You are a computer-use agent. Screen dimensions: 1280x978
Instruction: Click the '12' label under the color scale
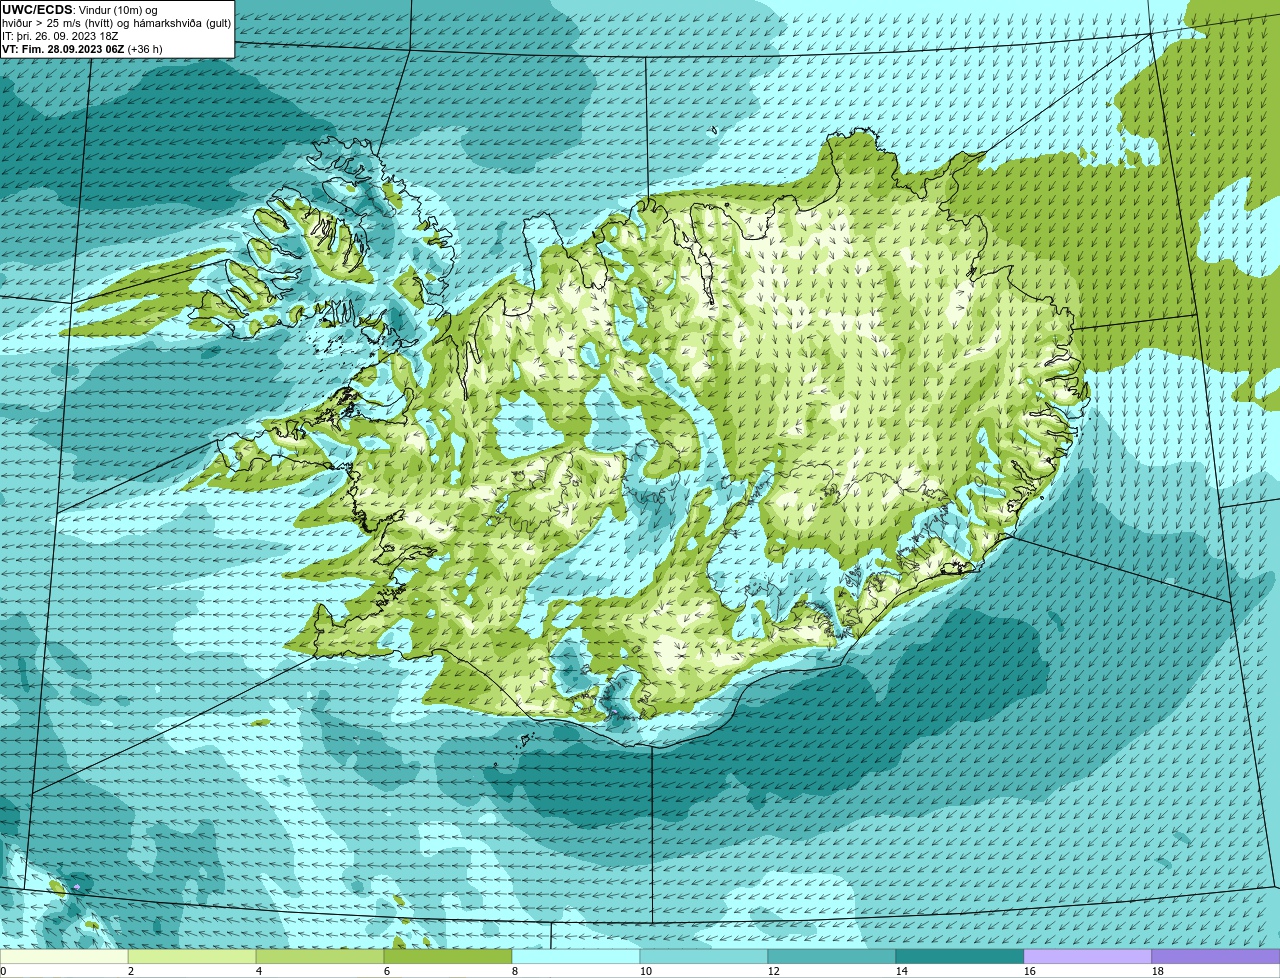774,971
